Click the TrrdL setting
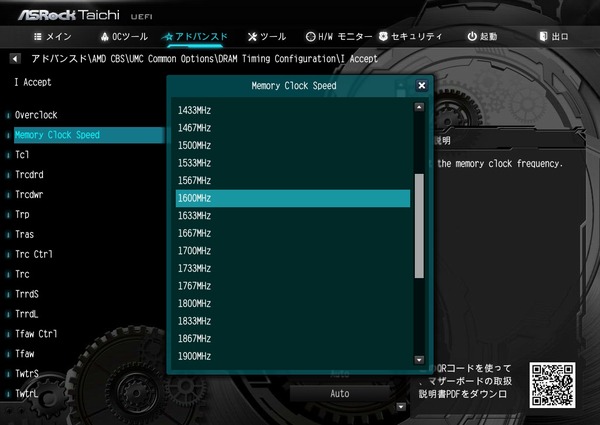 (27, 314)
